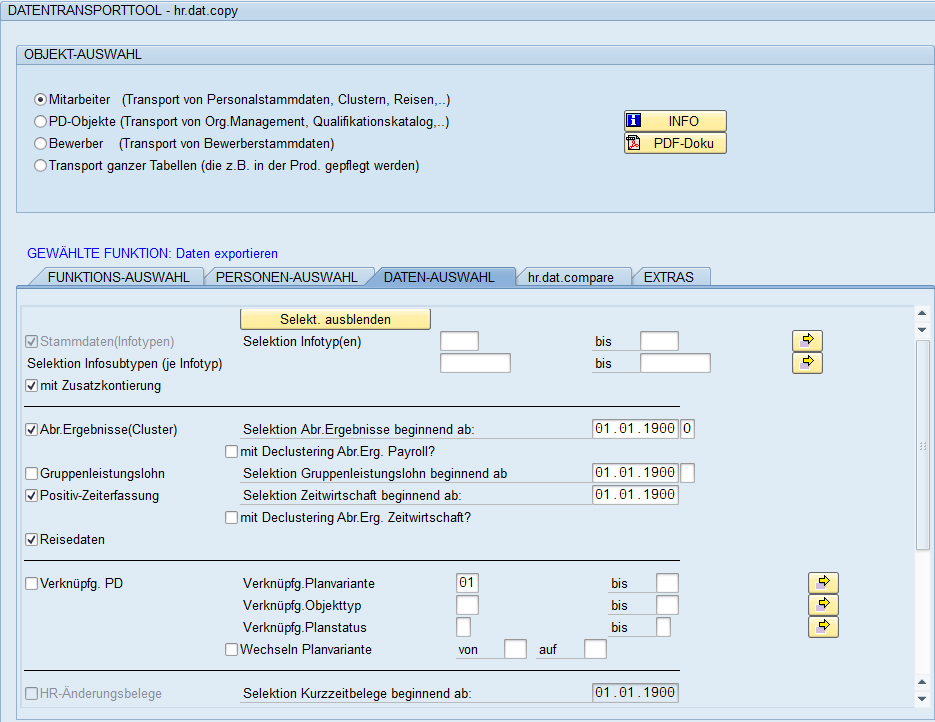Click the DATENTRANSPORTTOOL - hr.dat.copy title
The image size is (935, 722).
point(122,11)
